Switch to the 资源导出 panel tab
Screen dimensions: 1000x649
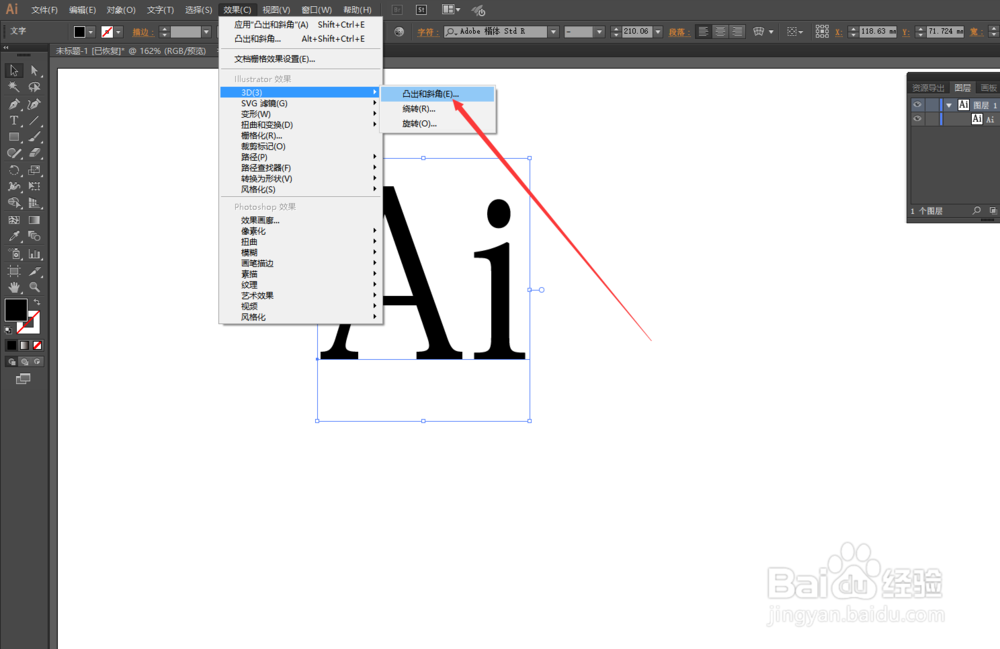pyautogui.click(x=928, y=88)
